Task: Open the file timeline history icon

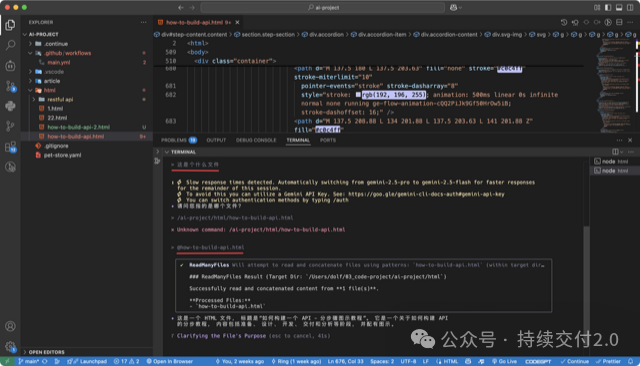Action: (x=564, y=22)
